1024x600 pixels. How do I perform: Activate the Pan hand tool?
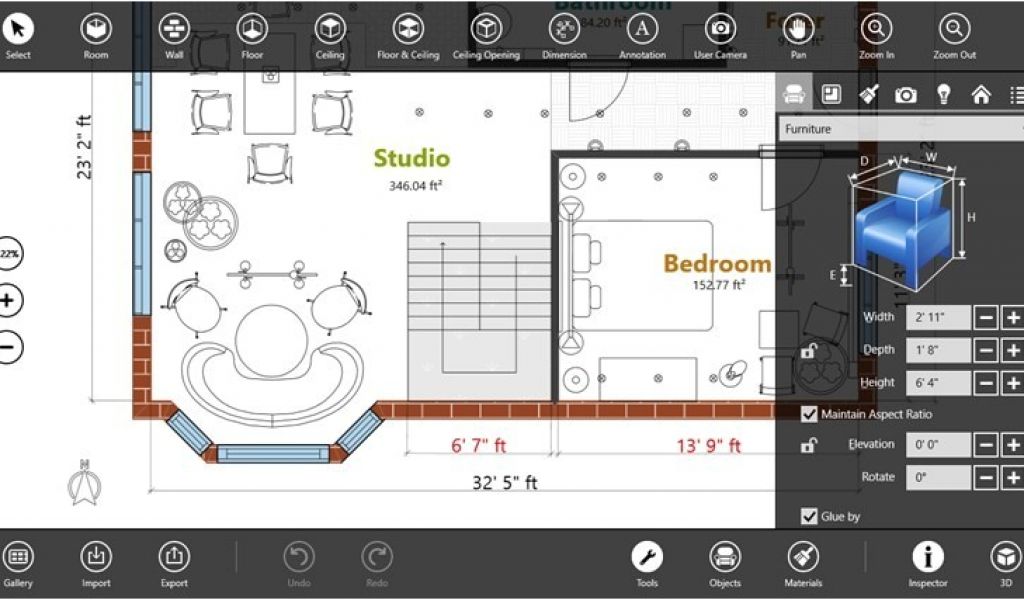798,29
